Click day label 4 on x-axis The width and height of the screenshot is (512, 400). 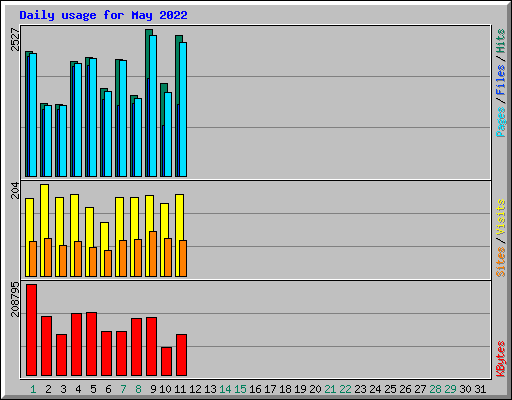point(78,389)
